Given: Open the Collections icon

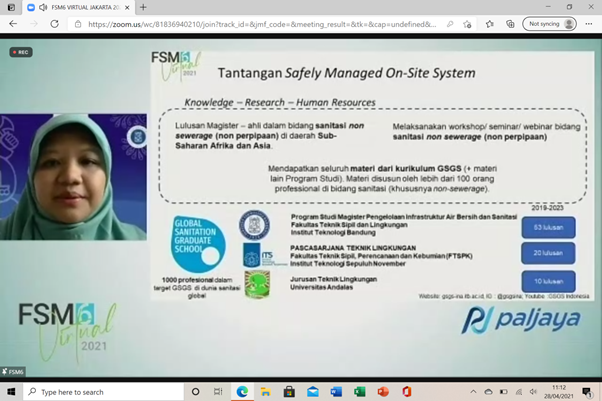Looking at the screenshot, I should [x=510, y=24].
